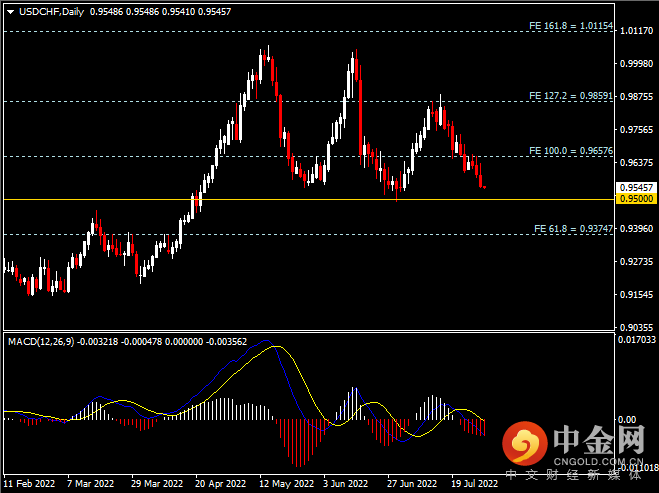Click the 1.01170 price scale value
Screen dimensions: 659x493
(637, 31)
